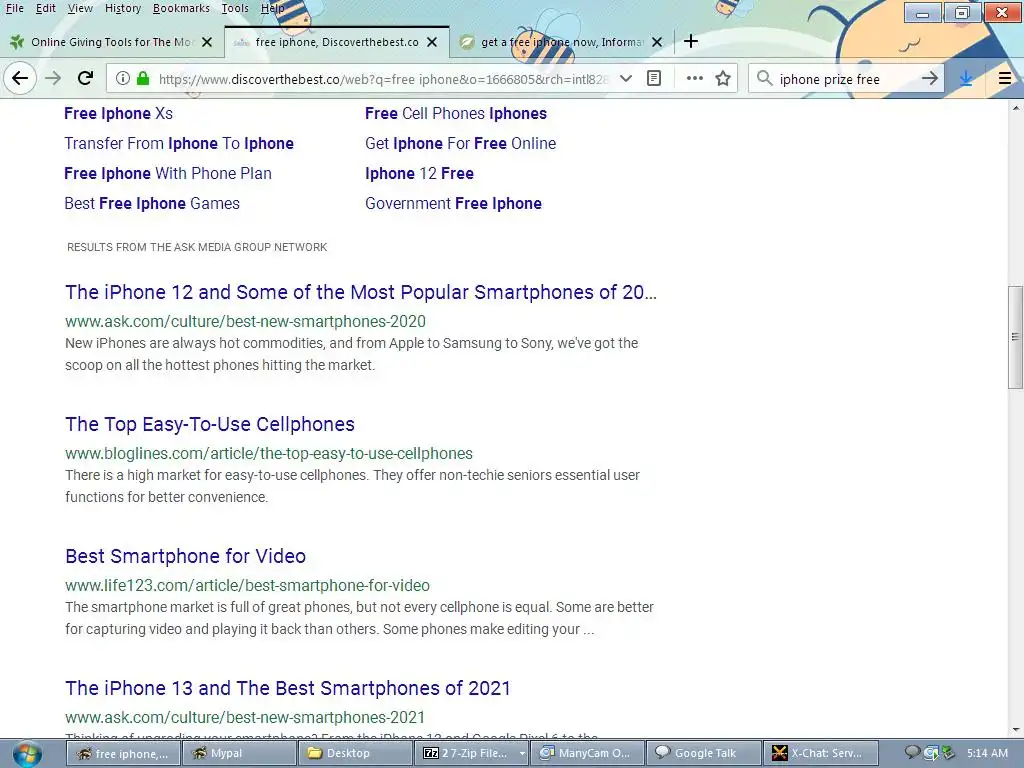Screen dimensions: 1024x768
Task: Open Transfer From Iphone To Iphone link
Action: point(179,144)
